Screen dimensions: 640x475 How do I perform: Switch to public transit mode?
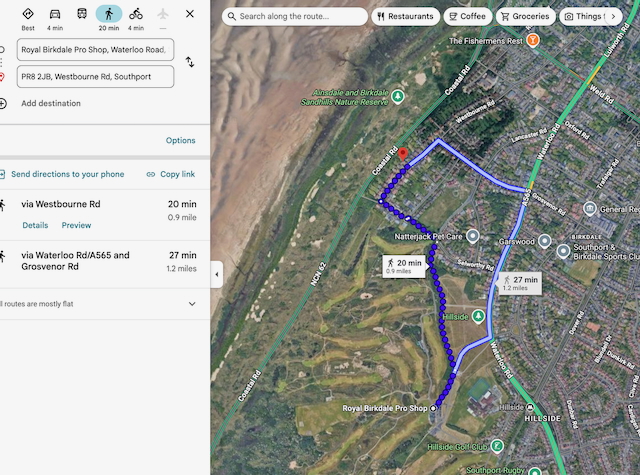tap(82, 14)
